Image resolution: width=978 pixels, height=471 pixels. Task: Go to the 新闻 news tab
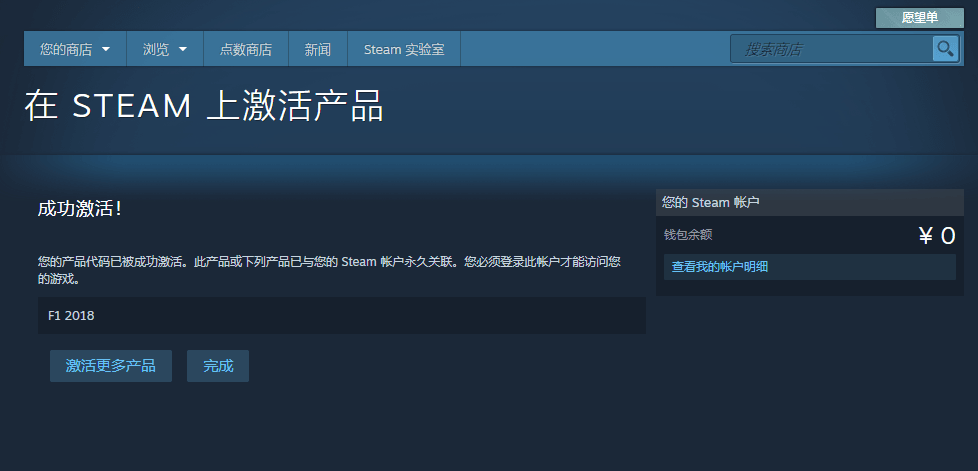pos(318,49)
